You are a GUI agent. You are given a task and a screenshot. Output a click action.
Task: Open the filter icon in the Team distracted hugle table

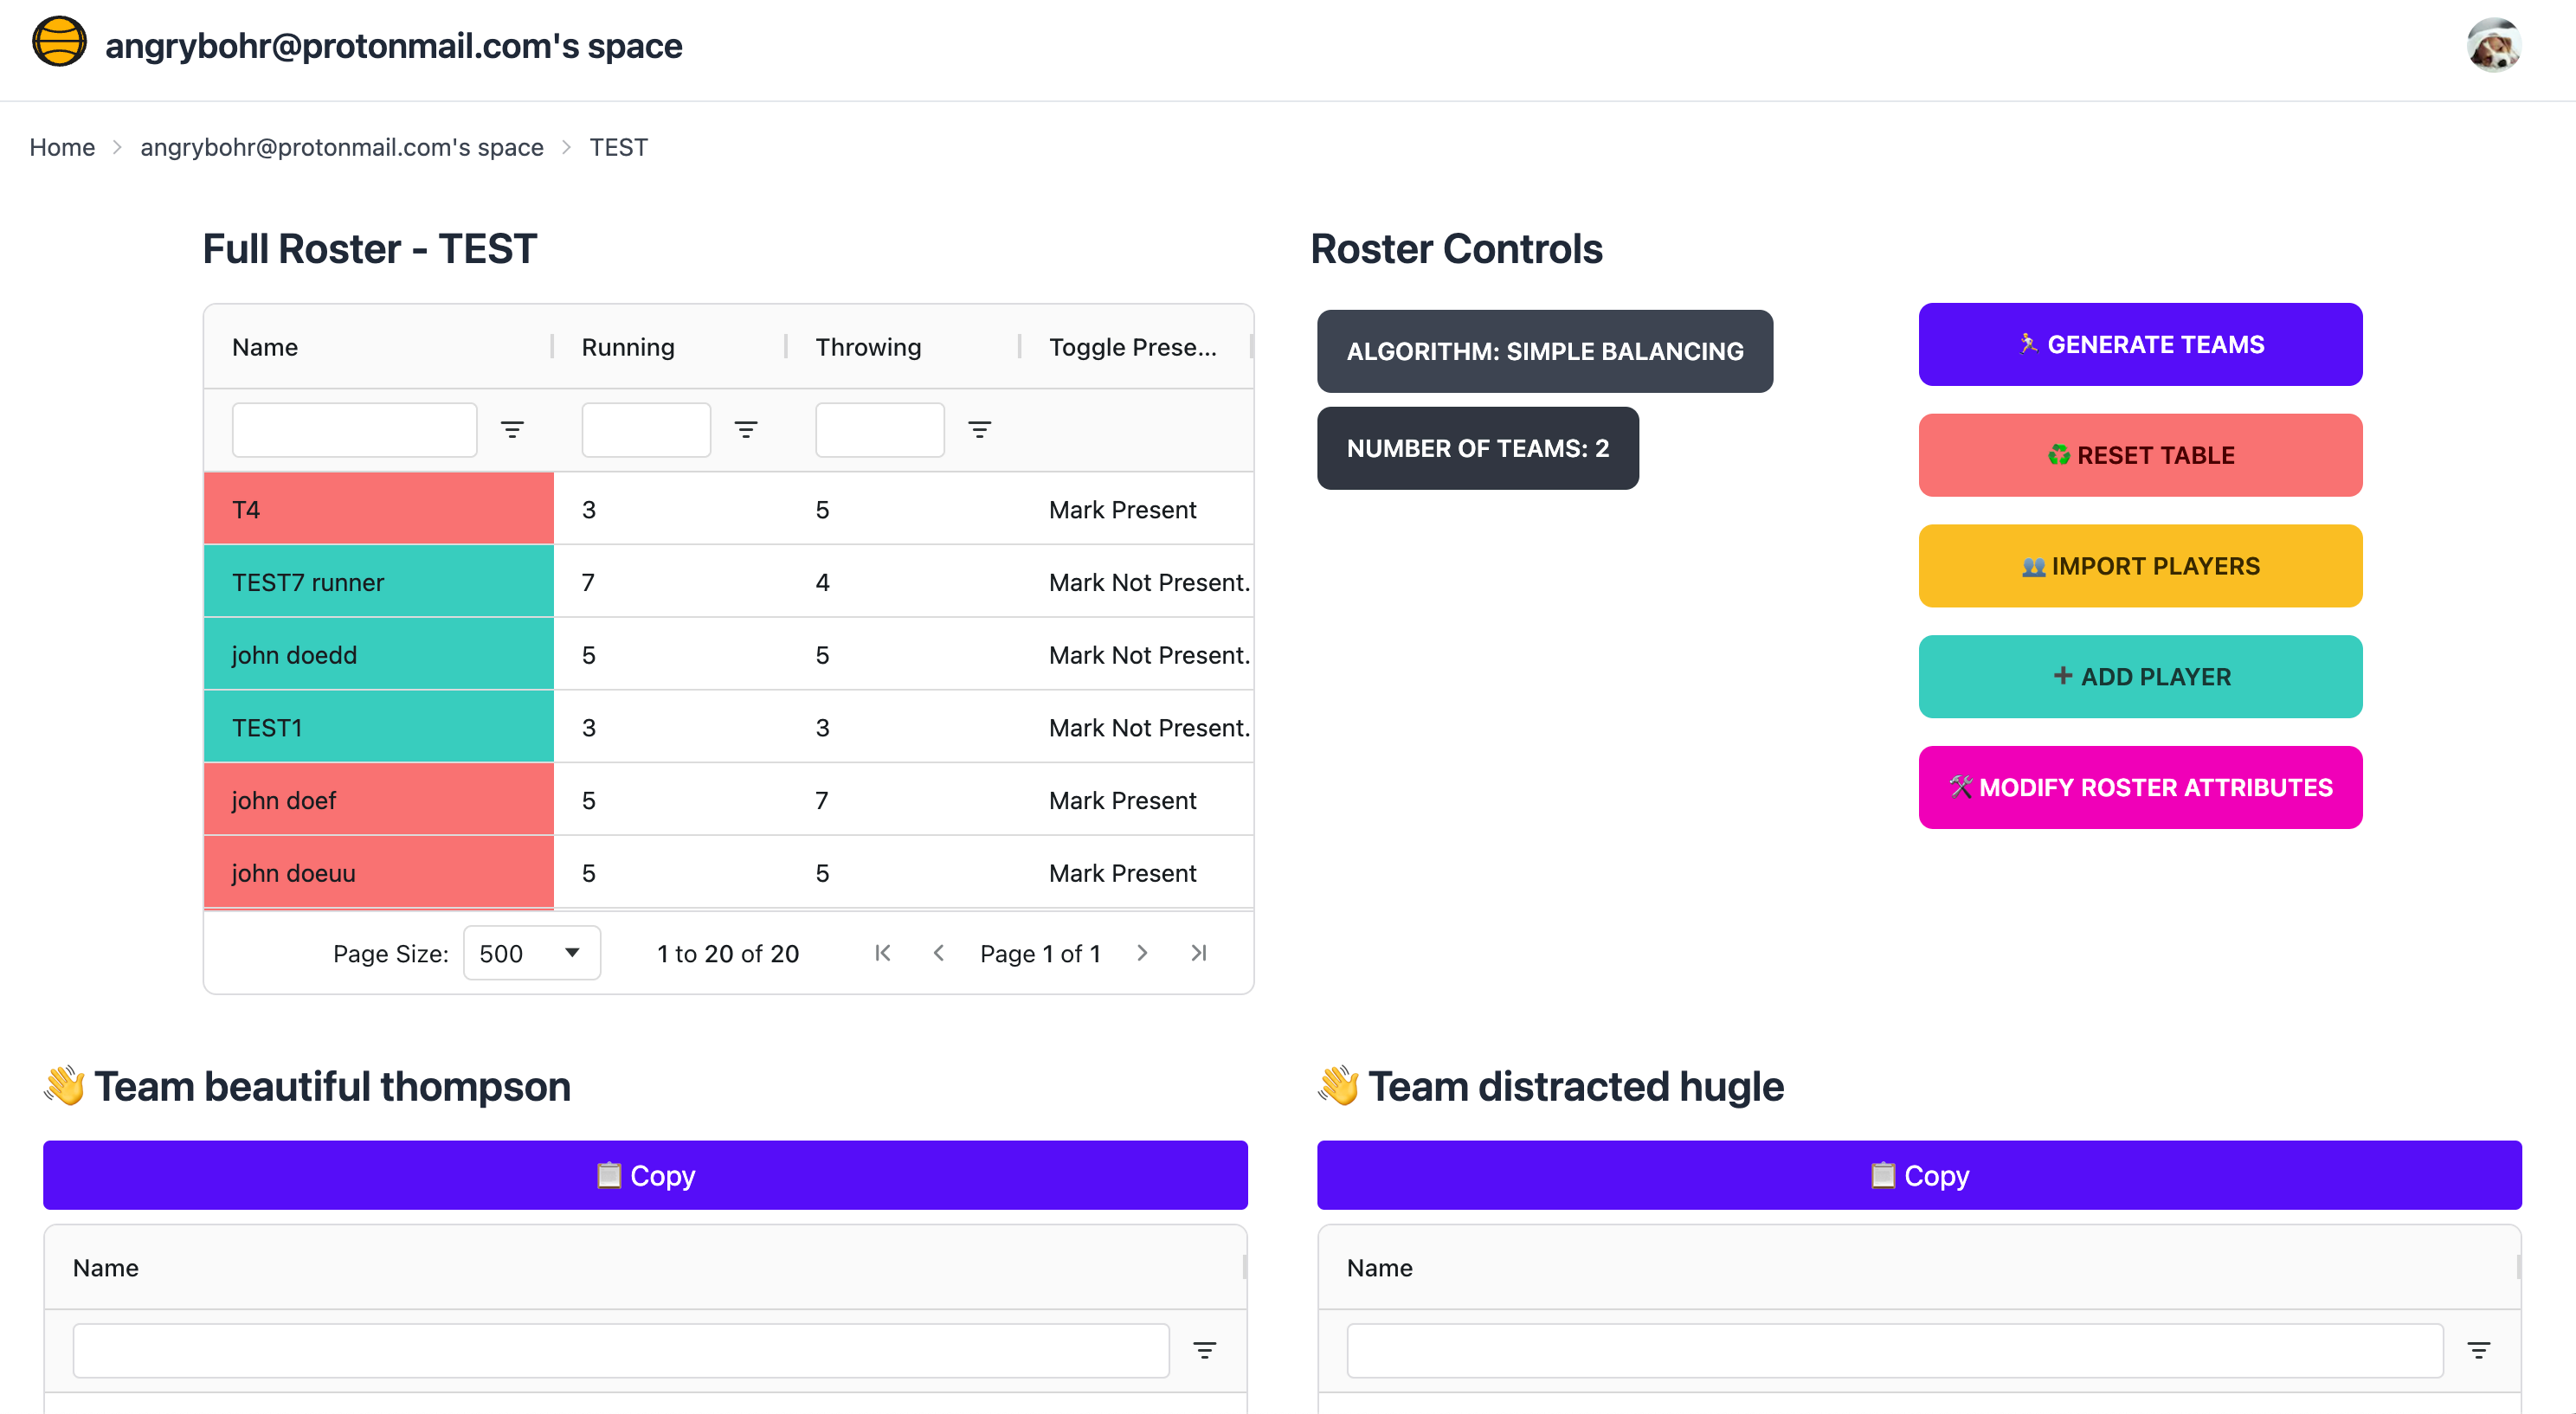2479,1351
